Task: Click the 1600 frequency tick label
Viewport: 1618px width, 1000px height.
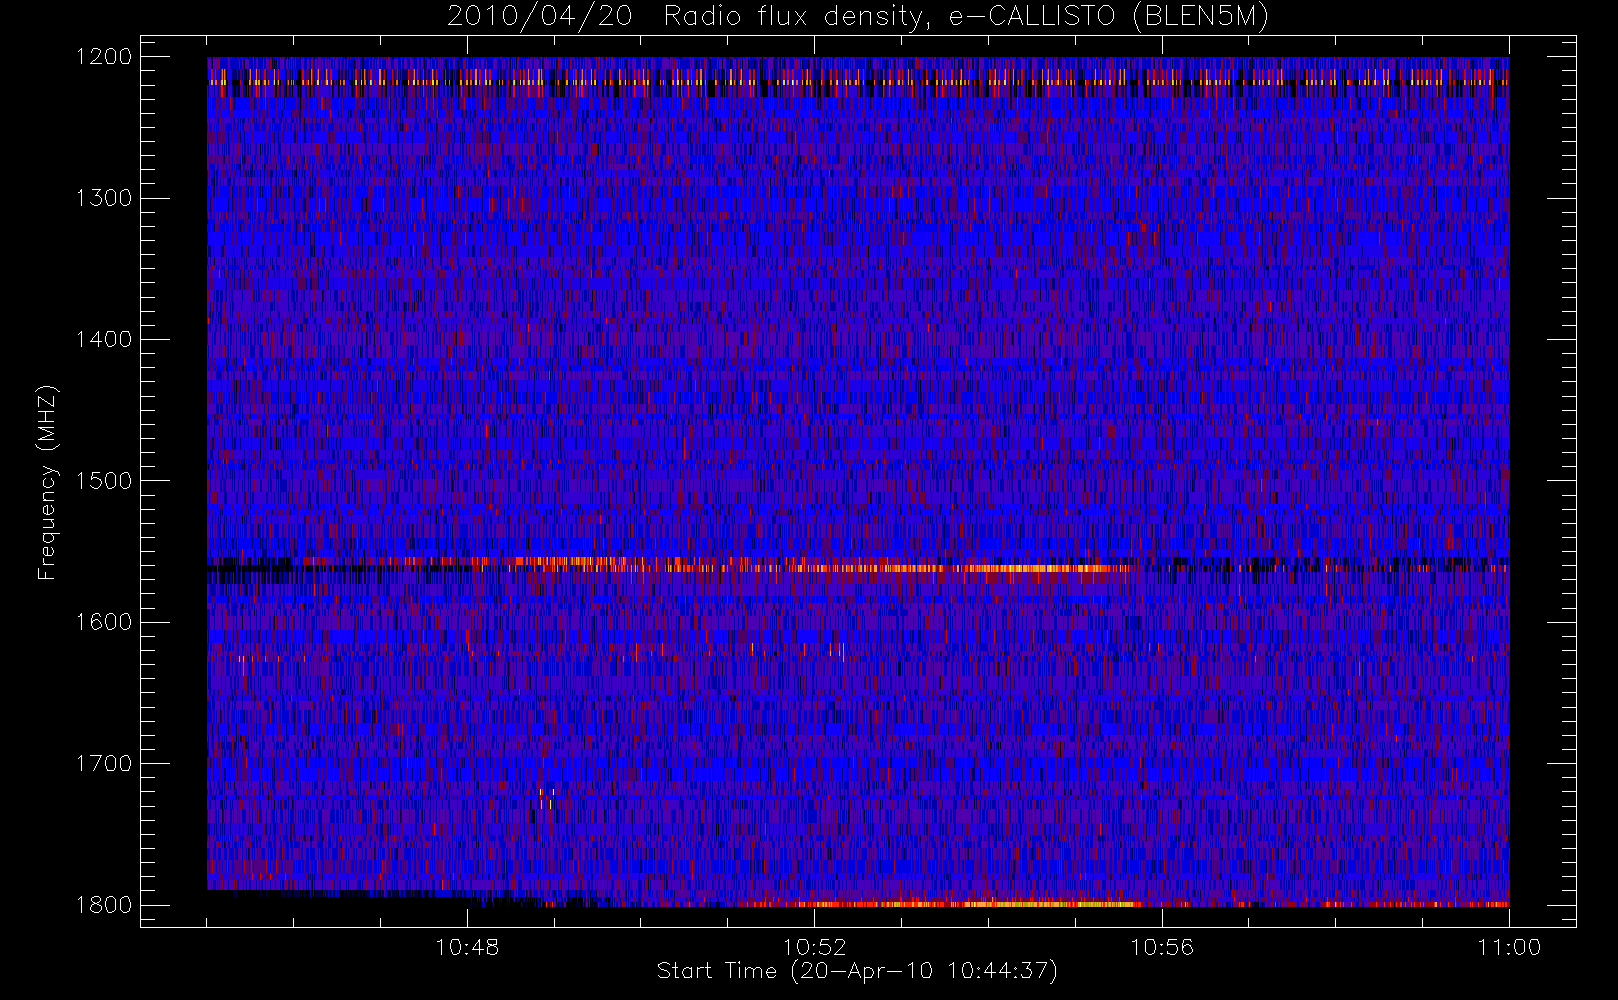Action: [104, 622]
